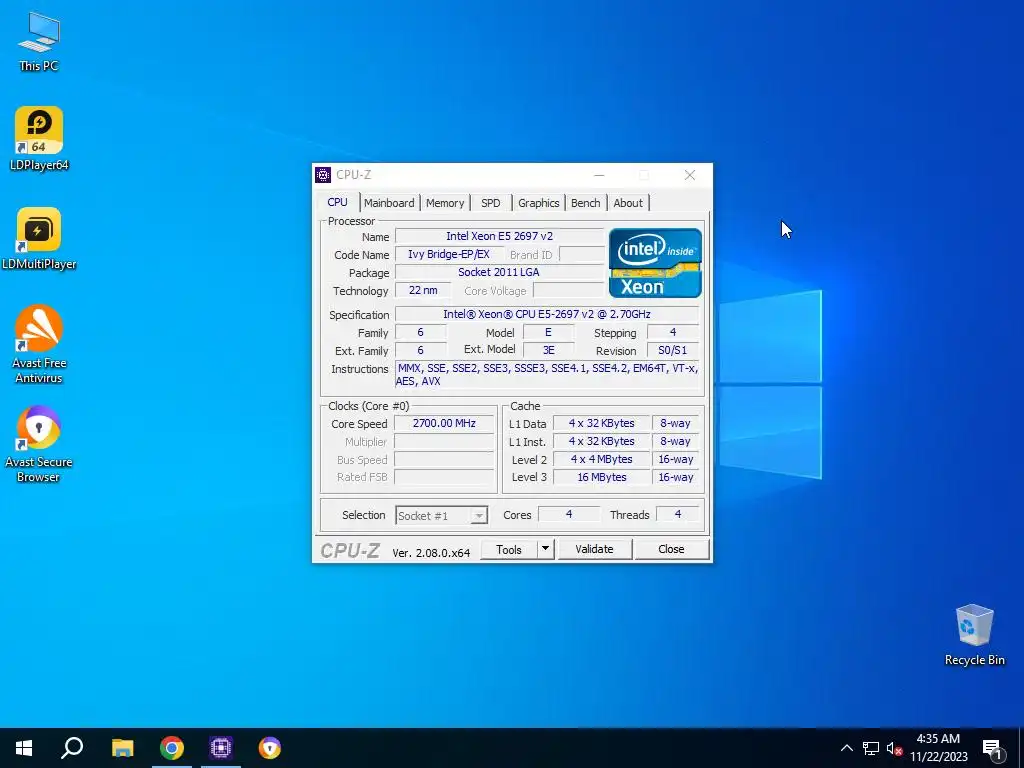Open Avast Free Antivirus shortcut
Image resolution: width=1024 pixels, height=768 pixels.
[39, 344]
